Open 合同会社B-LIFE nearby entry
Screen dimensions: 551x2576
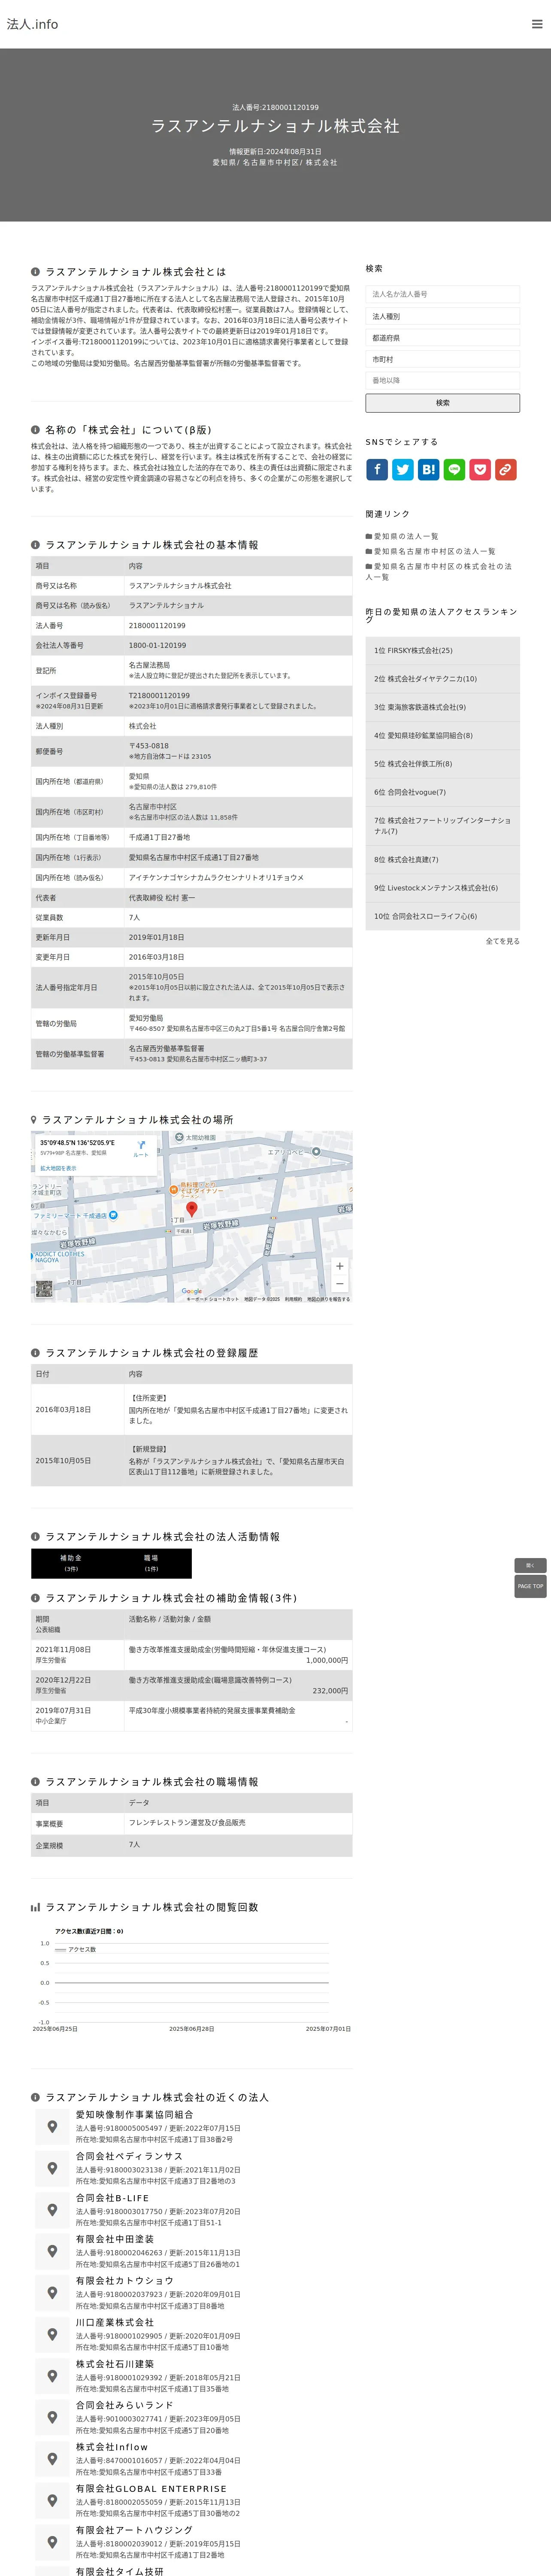[112, 2198]
